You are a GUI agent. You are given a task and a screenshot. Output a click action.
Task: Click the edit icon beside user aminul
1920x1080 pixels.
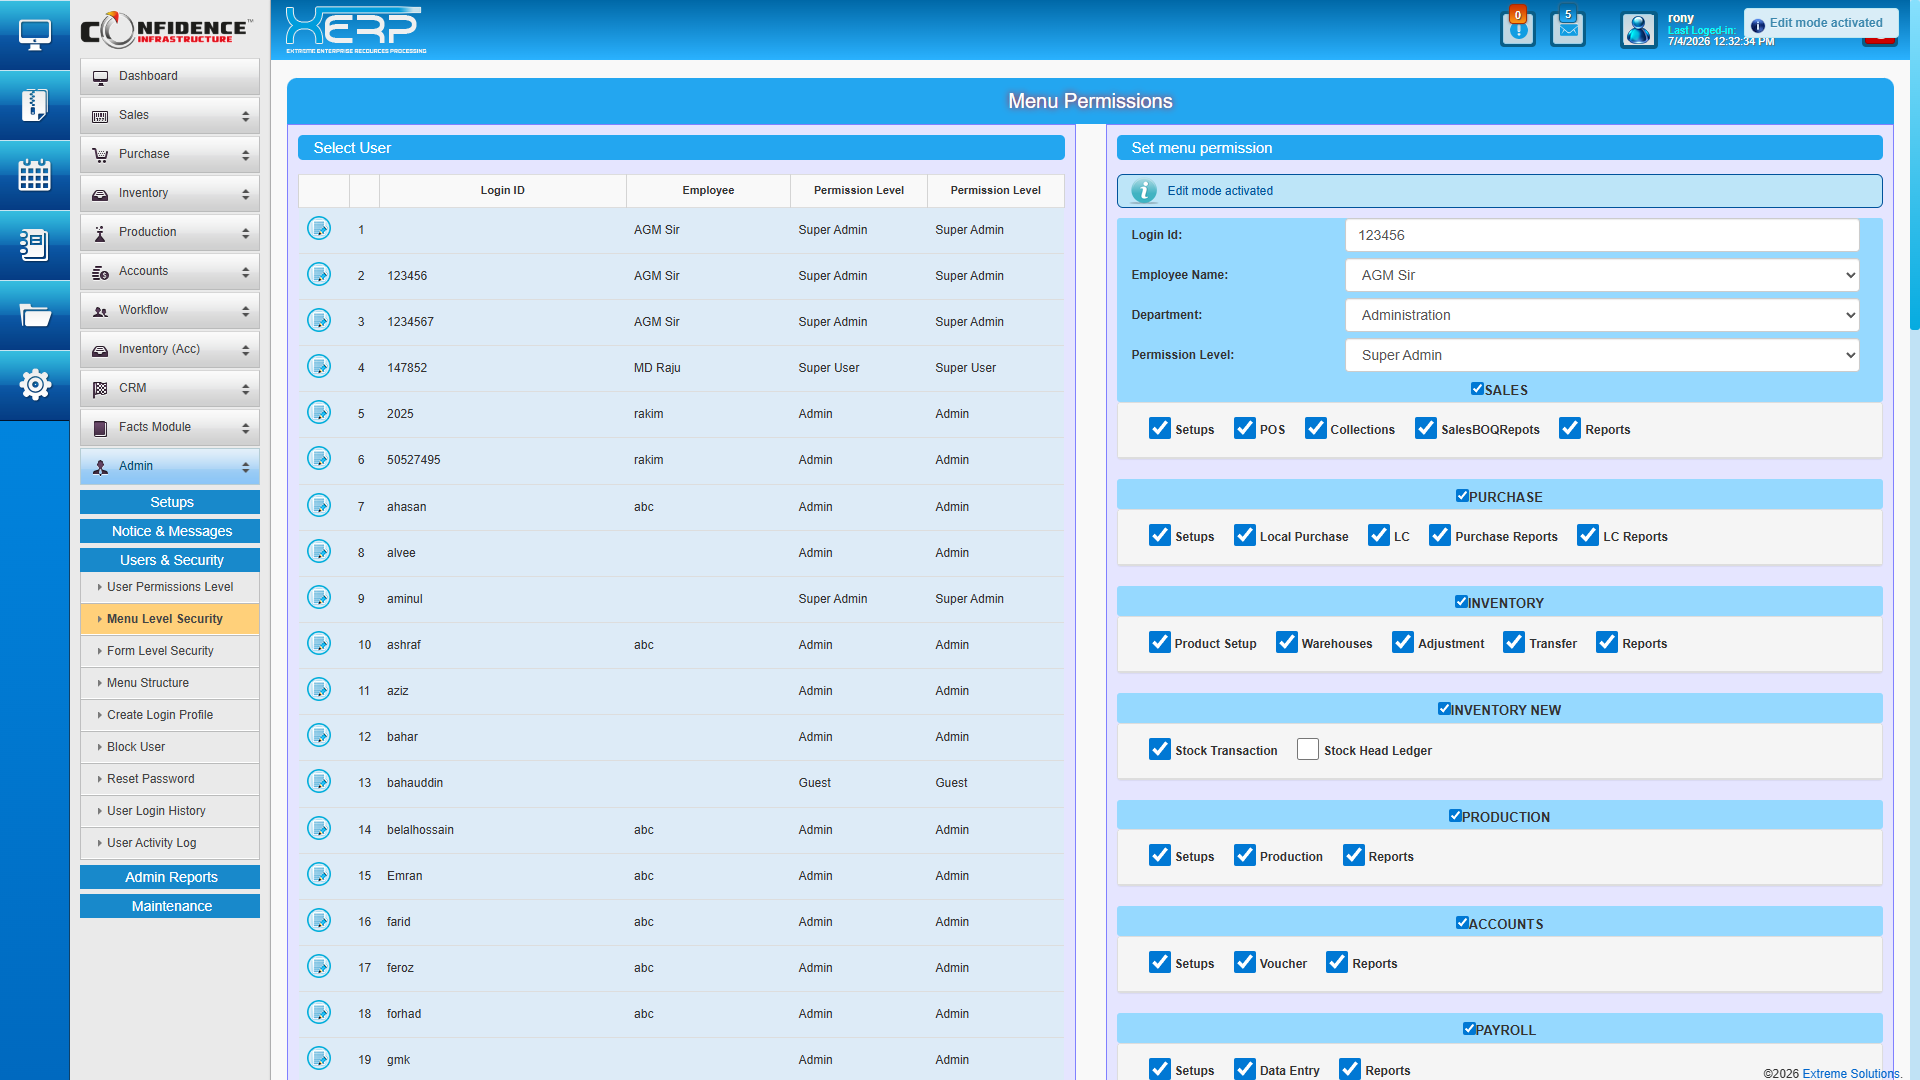pyautogui.click(x=319, y=597)
